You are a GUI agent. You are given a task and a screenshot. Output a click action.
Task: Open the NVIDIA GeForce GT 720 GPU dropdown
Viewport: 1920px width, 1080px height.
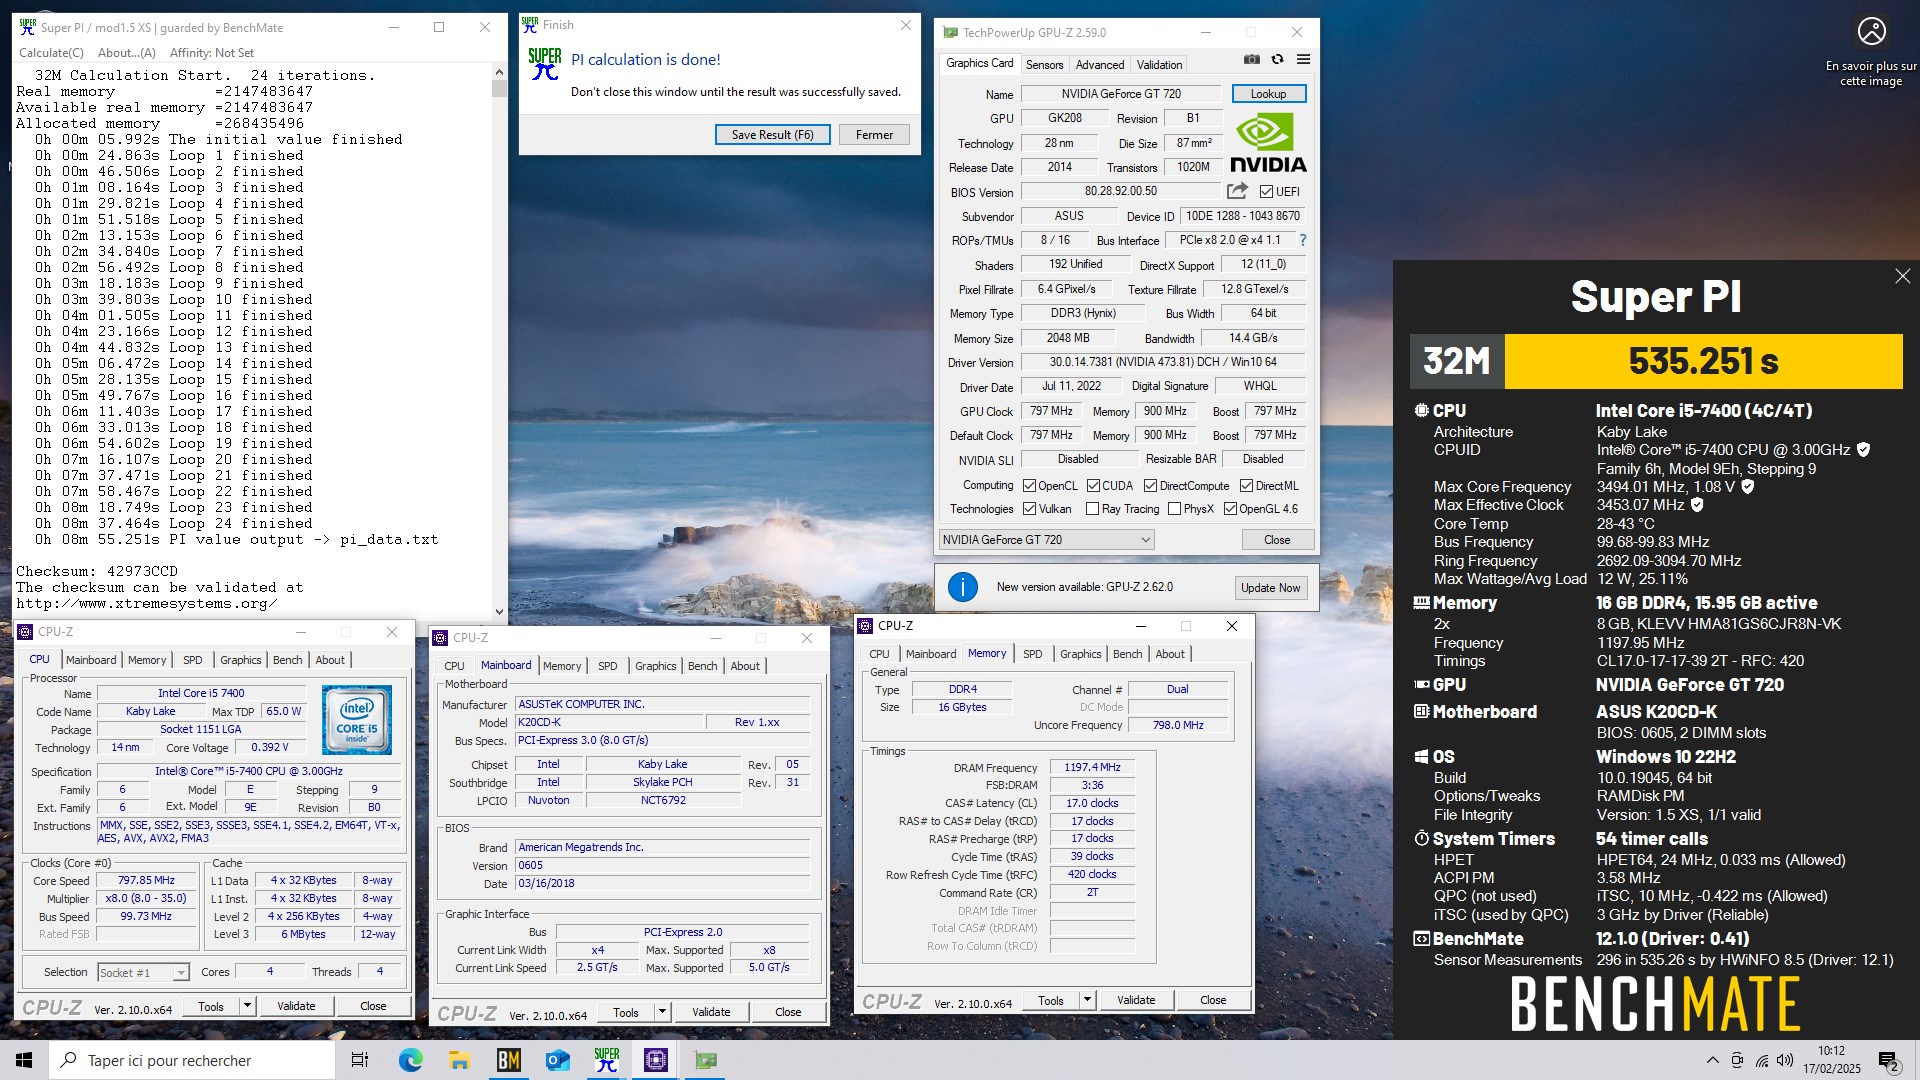[1046, 540]
